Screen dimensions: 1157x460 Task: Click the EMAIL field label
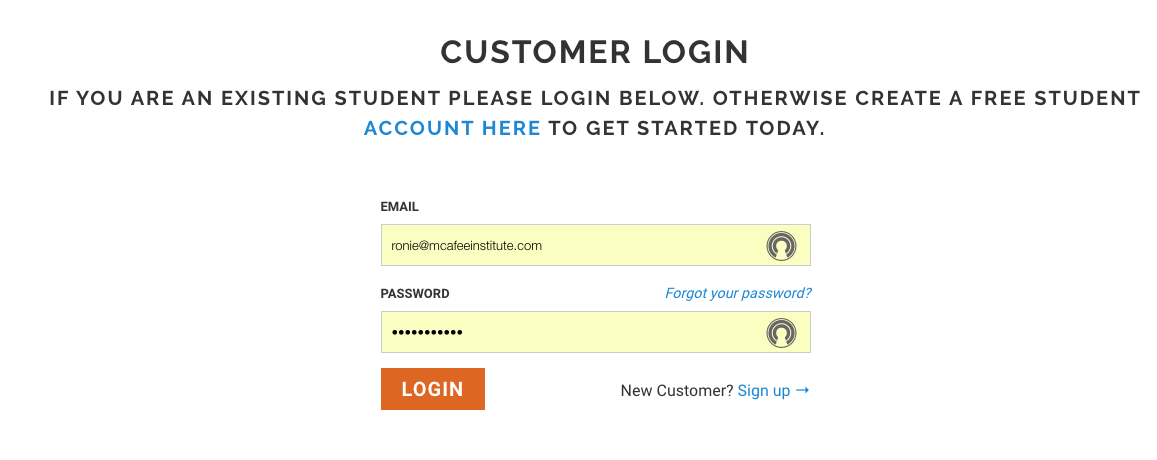(399, 207)
